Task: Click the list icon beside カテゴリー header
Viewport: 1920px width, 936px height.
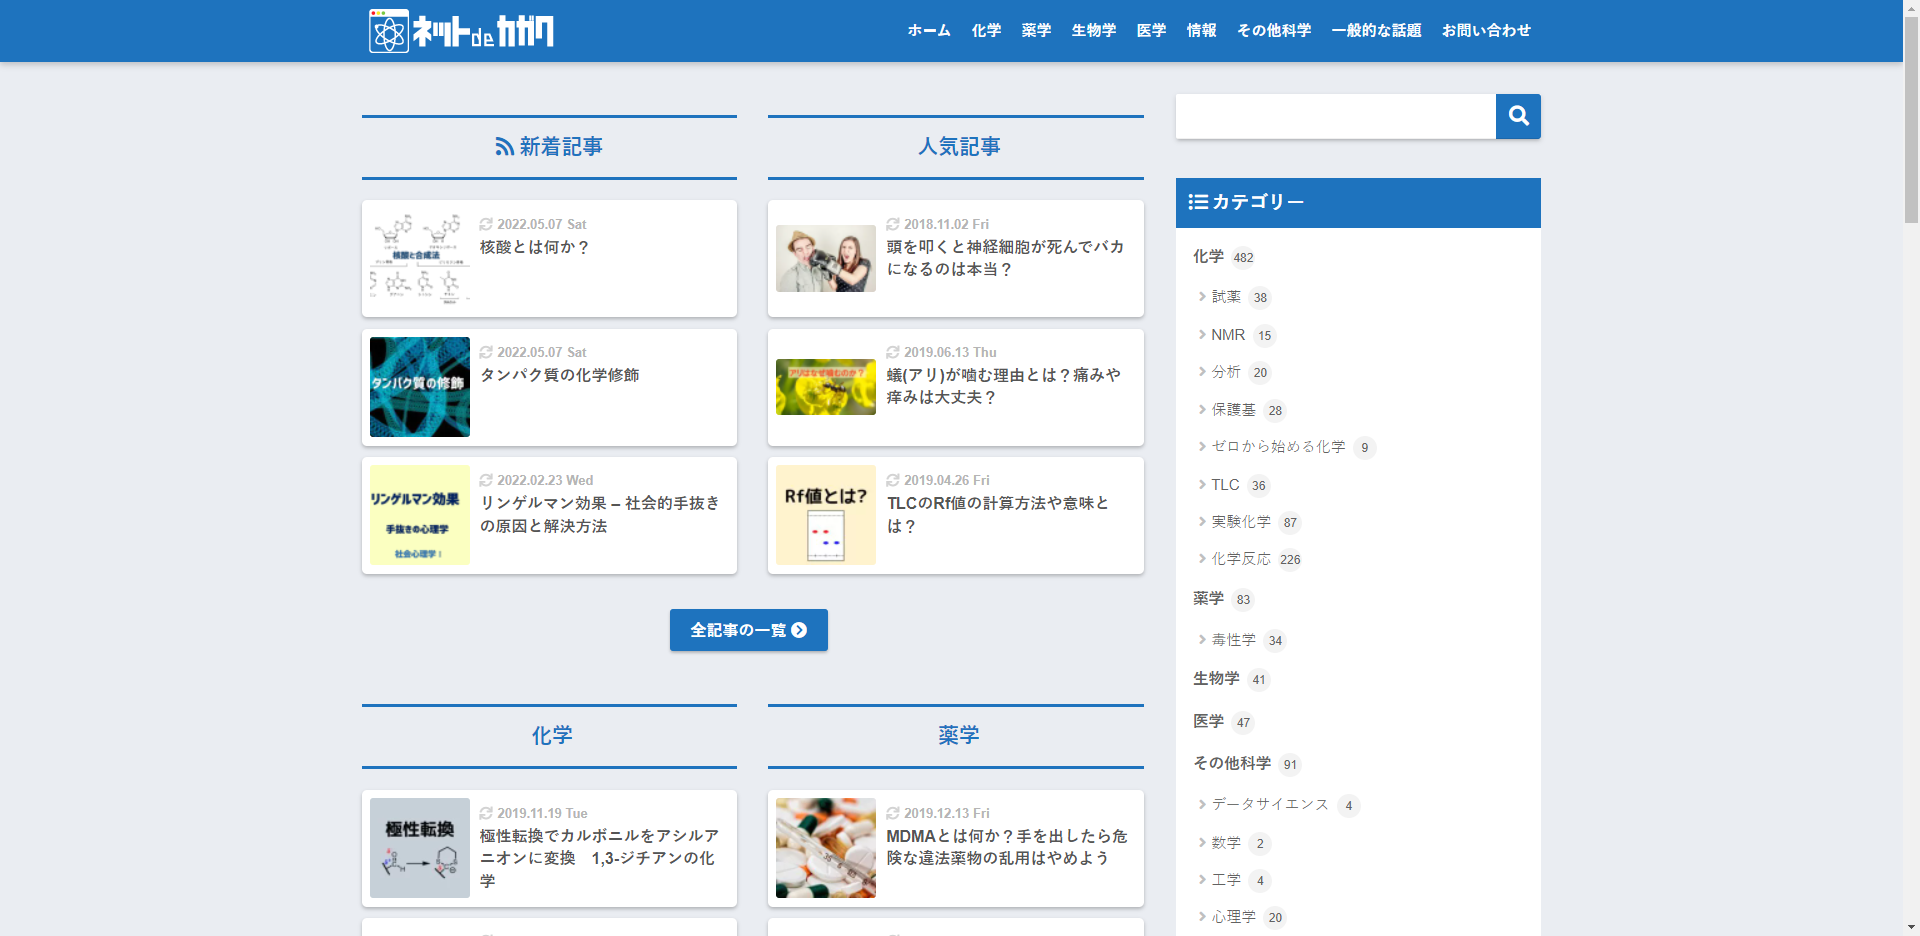Action: (1197, 202)
